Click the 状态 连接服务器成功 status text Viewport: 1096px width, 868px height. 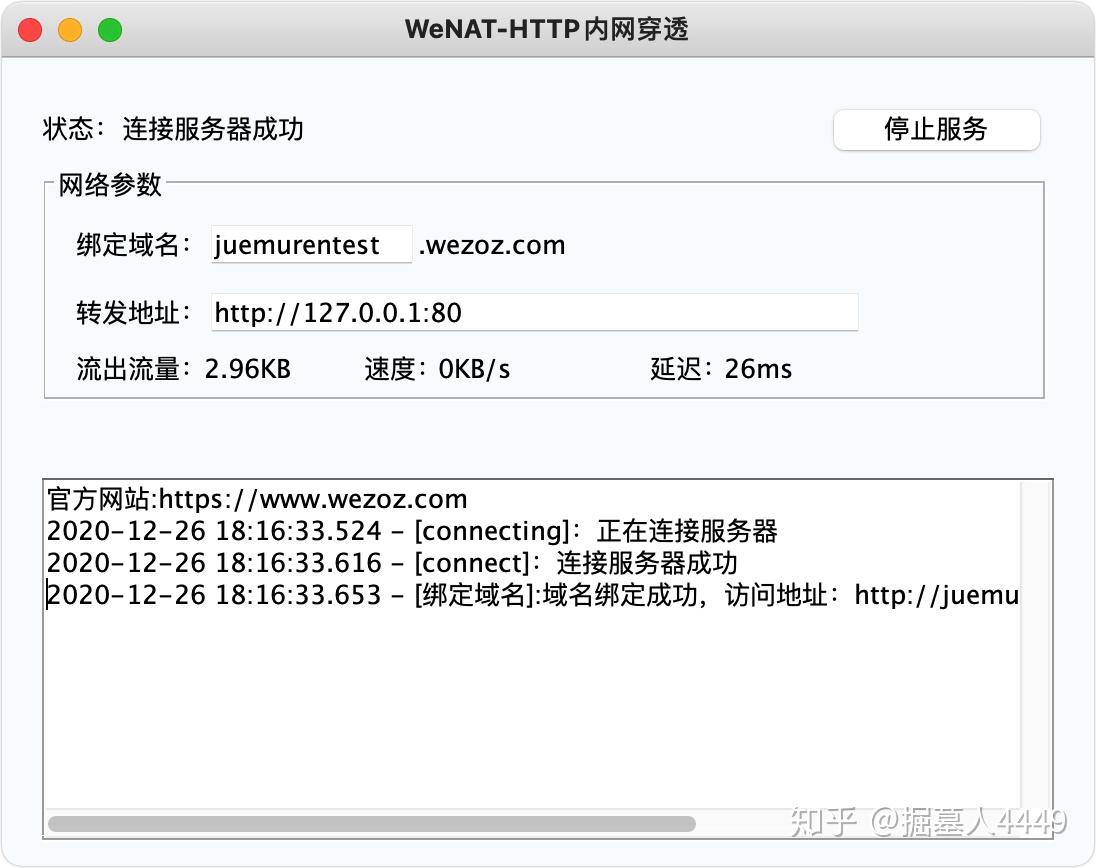(x=173, y=129)
